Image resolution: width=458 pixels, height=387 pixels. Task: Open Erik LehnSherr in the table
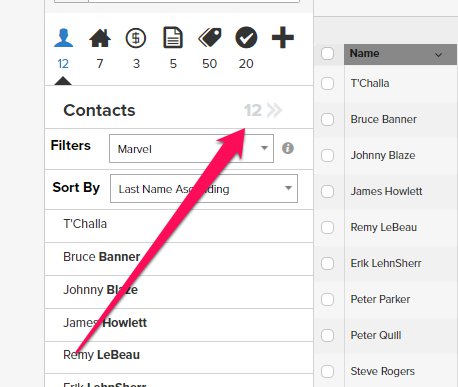tap(386, 263)
